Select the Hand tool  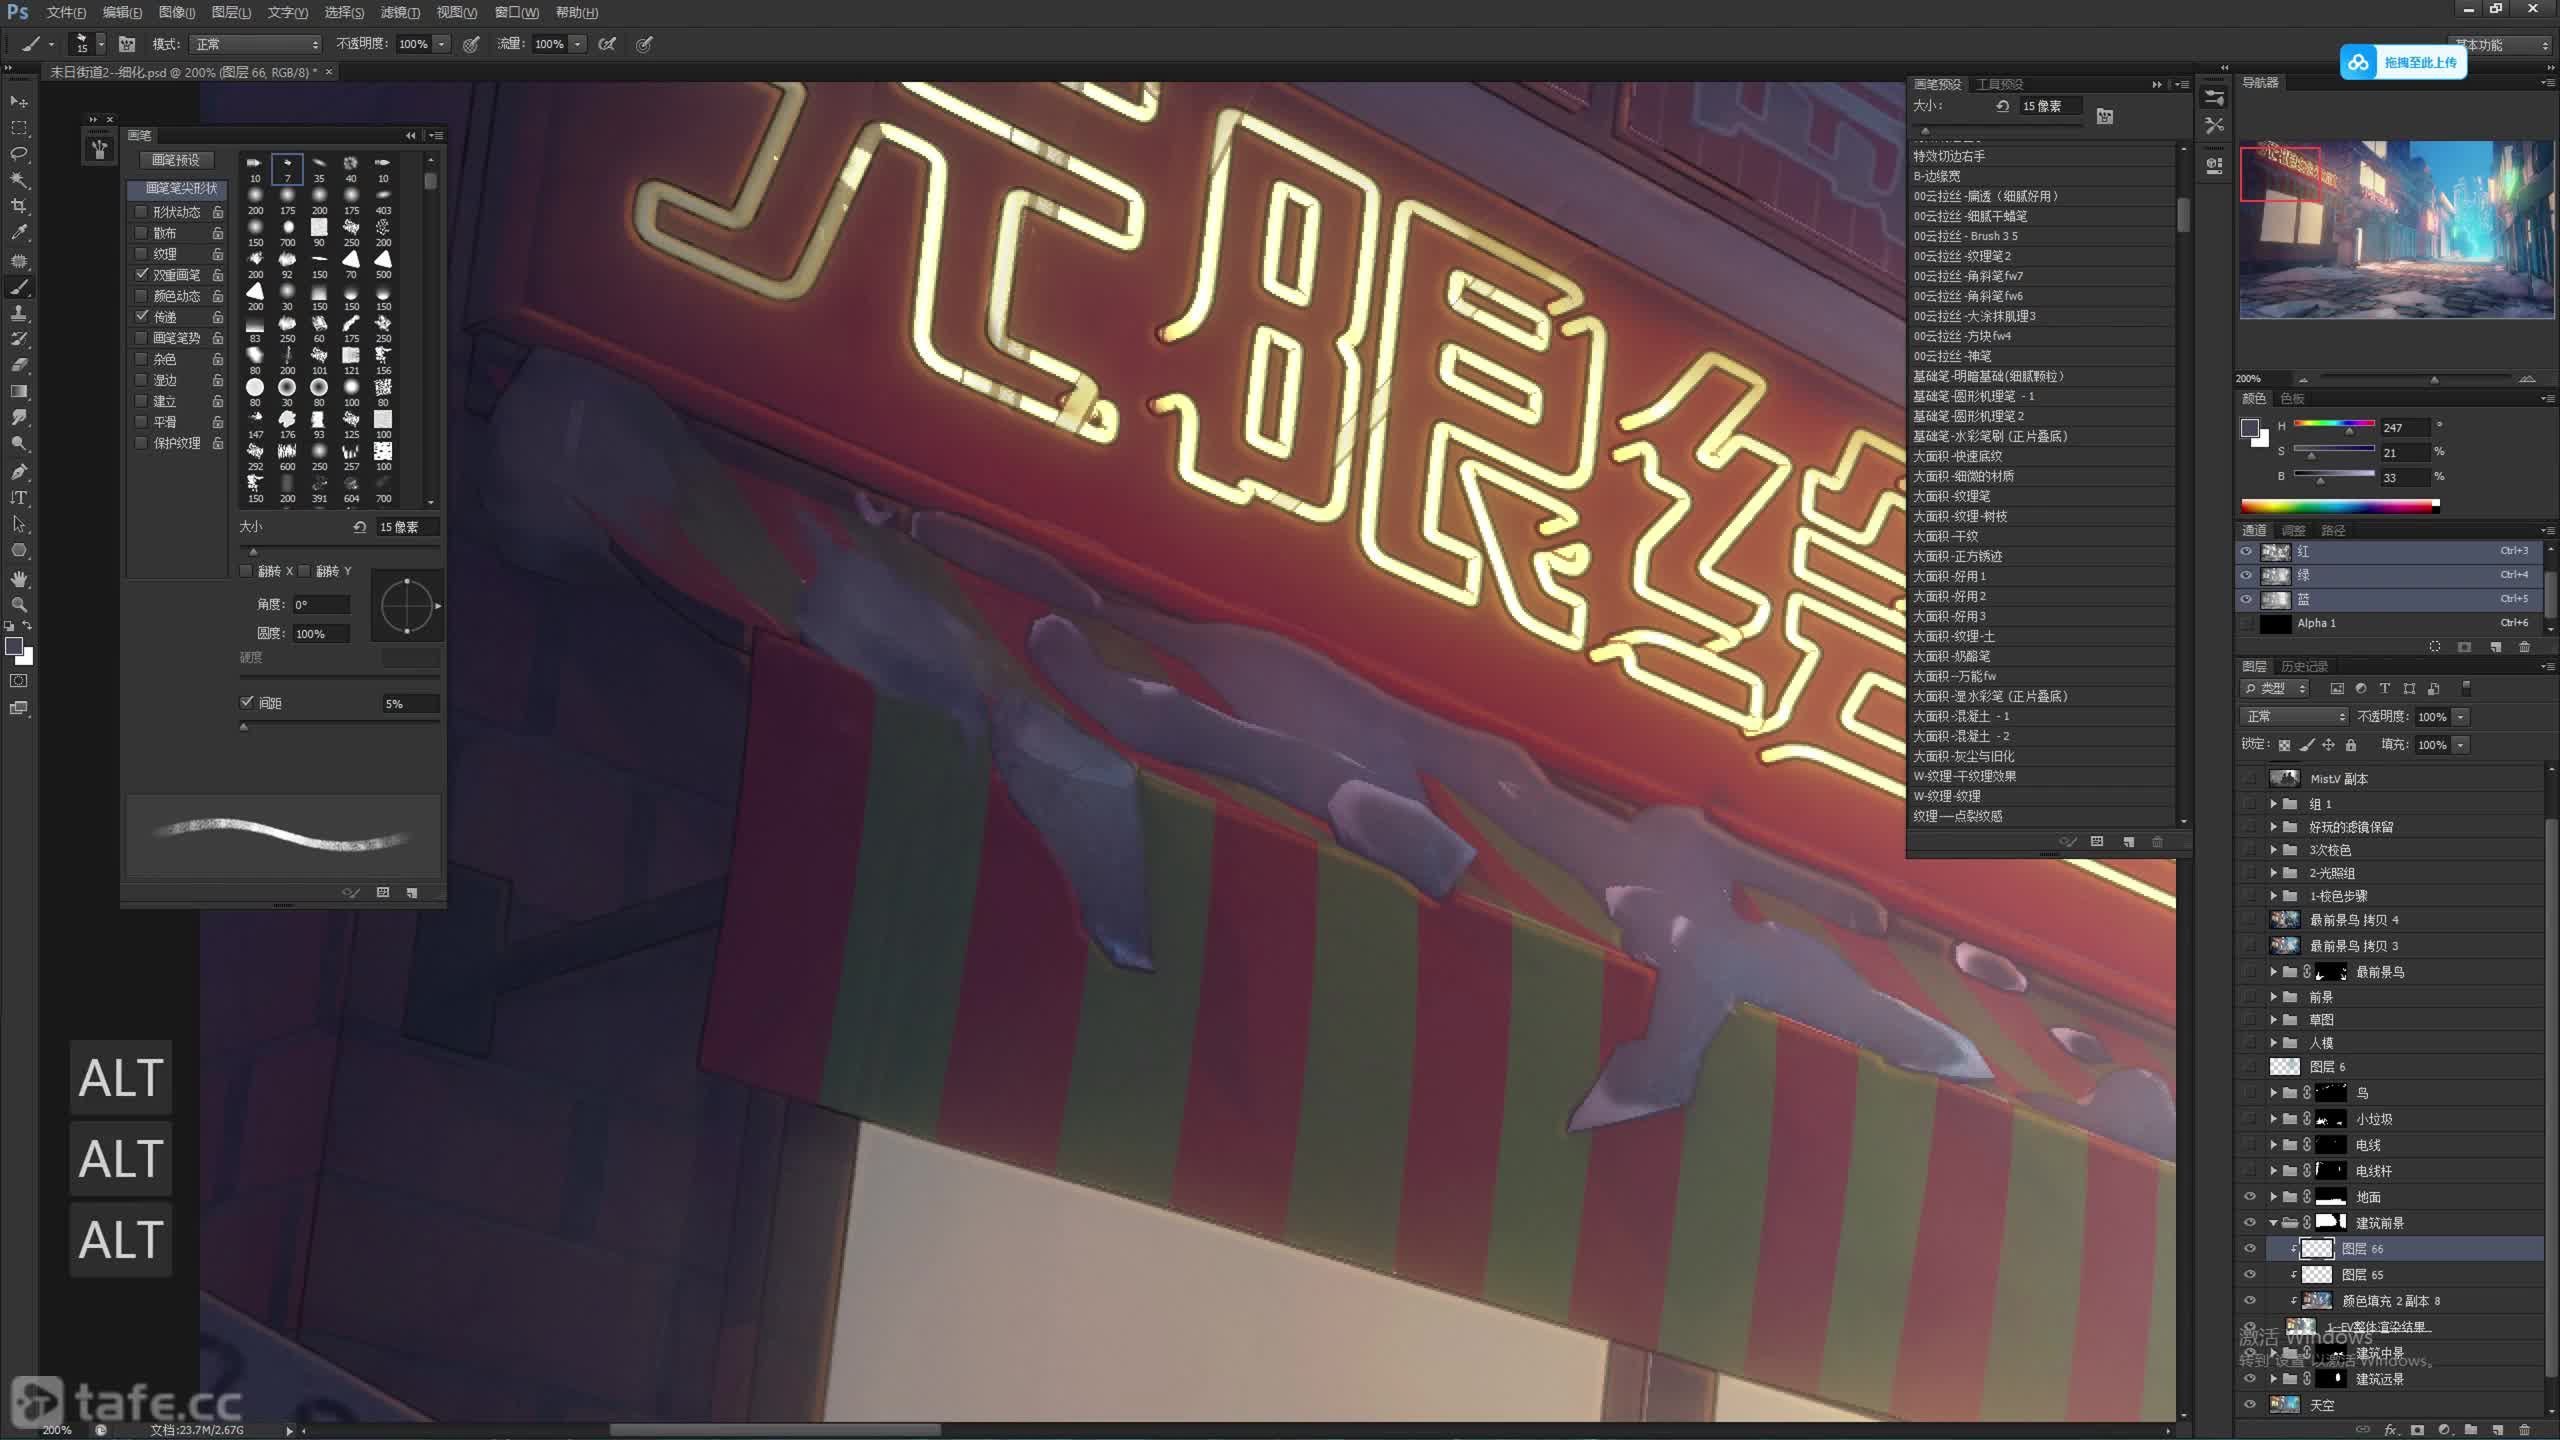click(19, 579)
